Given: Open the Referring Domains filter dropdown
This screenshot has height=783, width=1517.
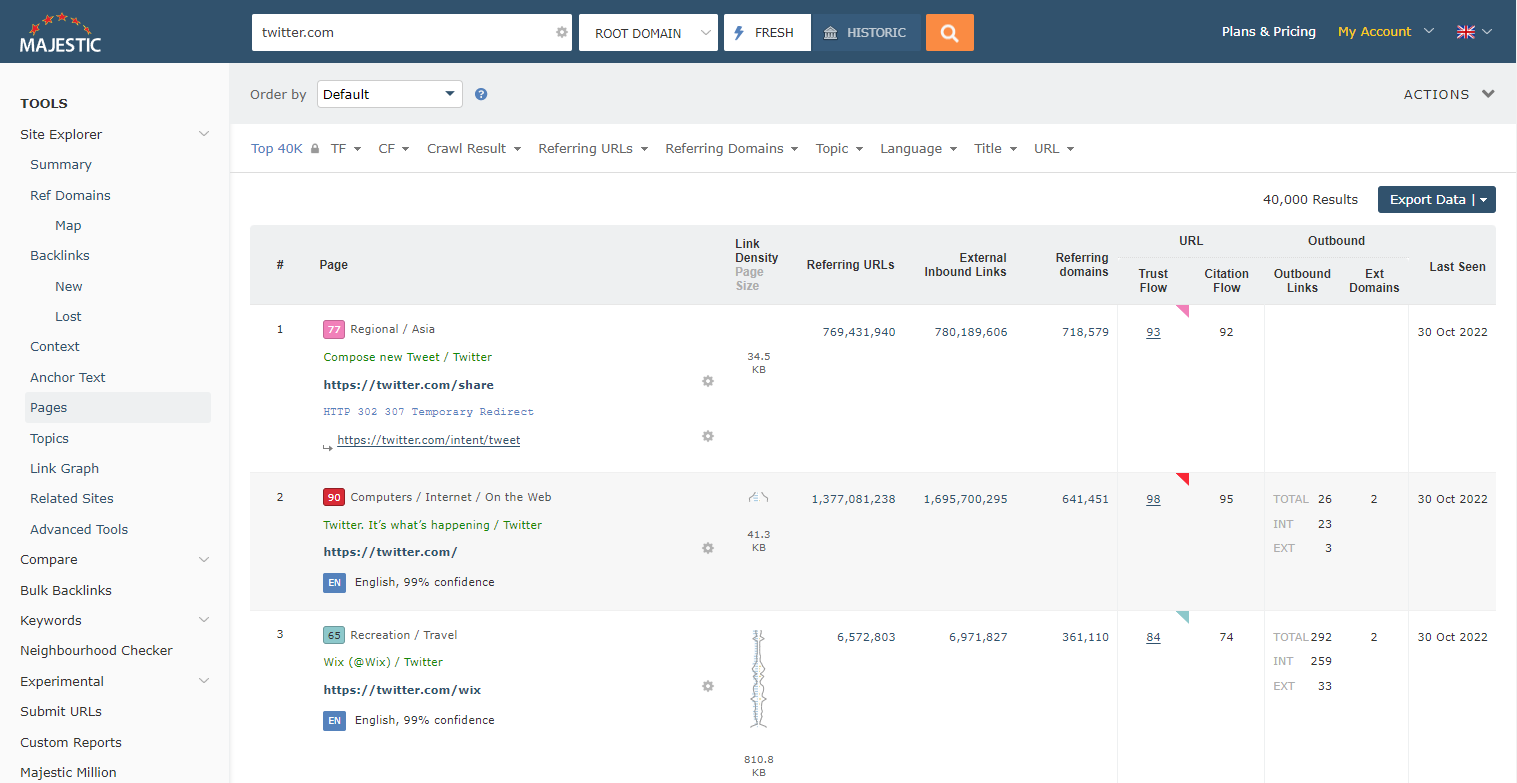Looking at the screenshot, I should point(731,148).
